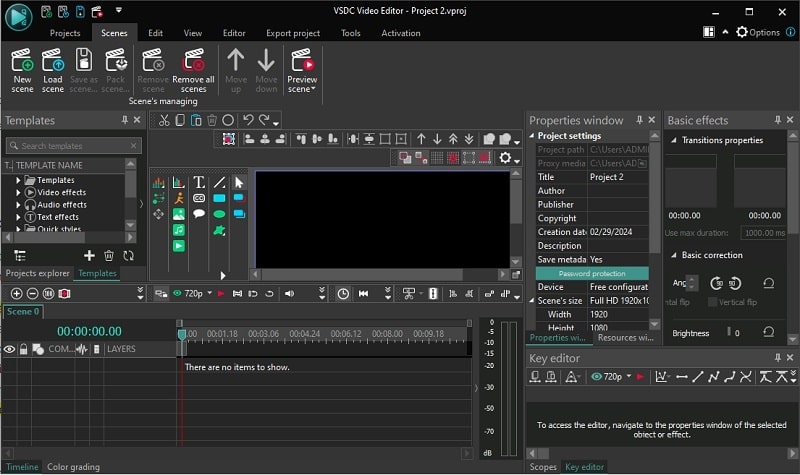Screen dimensions: 800x475
Task: Switch to the Scopes tab
Action: click(543, 467)
